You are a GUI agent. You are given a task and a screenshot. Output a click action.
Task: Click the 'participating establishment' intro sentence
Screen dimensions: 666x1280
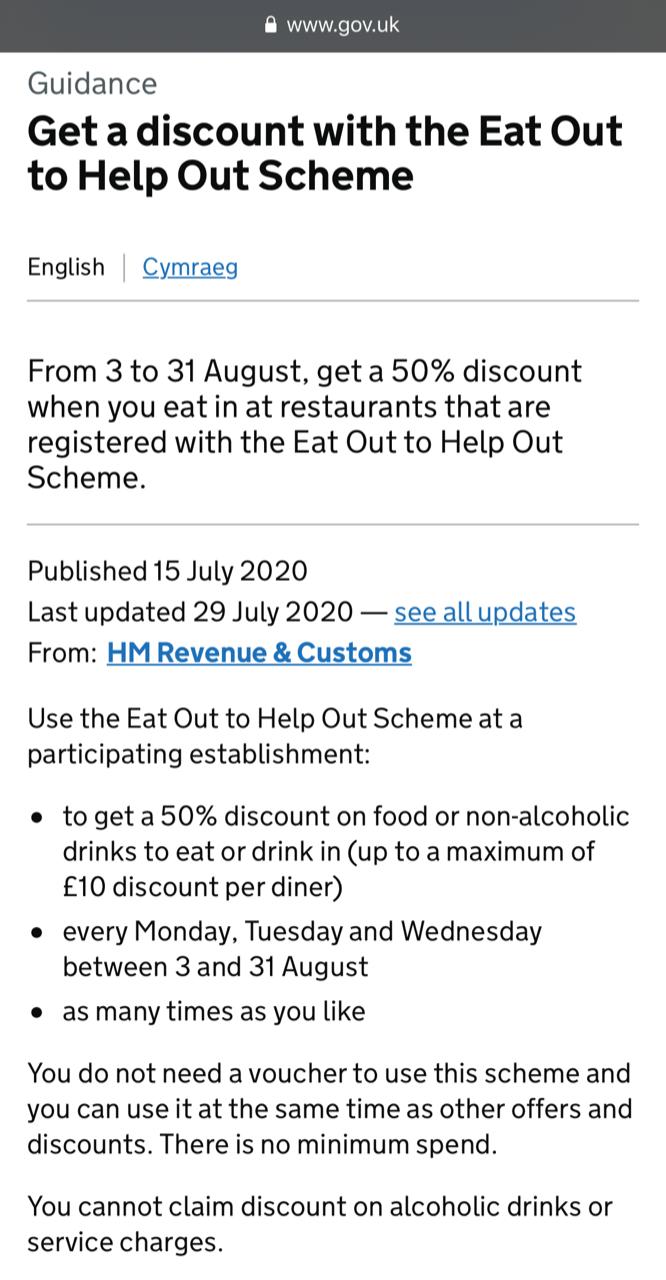pos(275,735)
